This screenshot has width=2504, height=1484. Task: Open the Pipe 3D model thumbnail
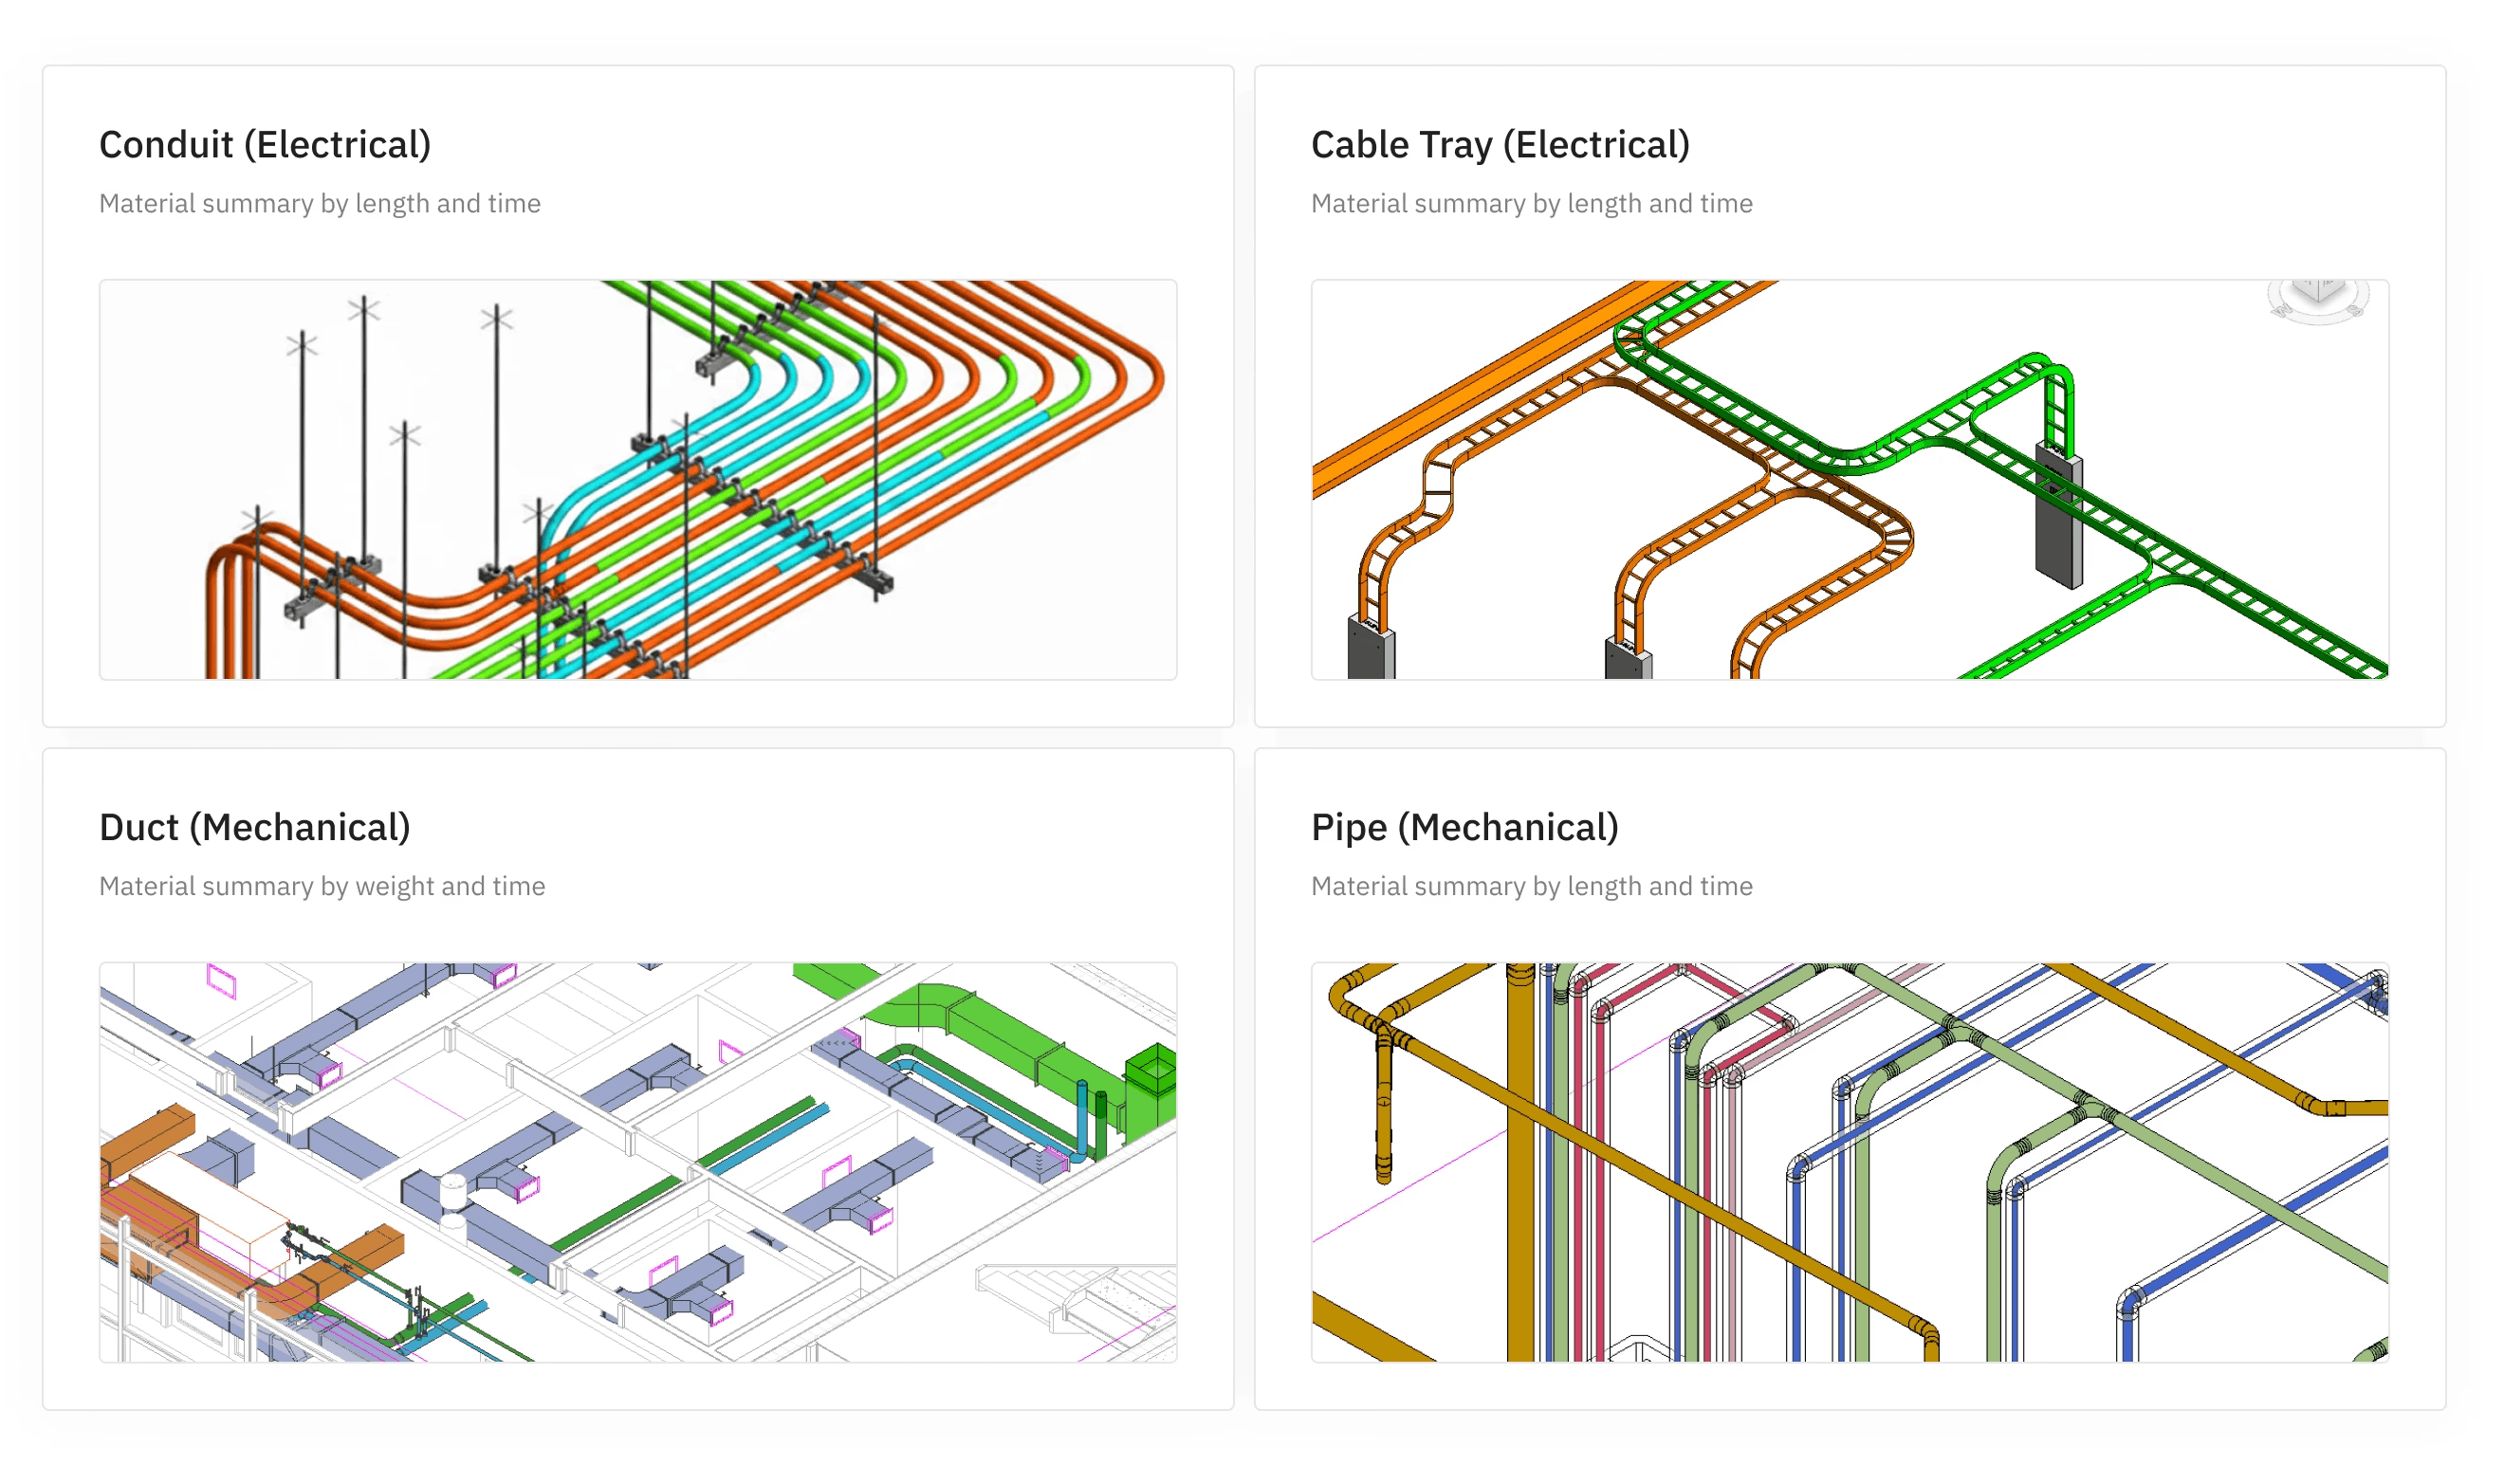pos(1849,1162)
